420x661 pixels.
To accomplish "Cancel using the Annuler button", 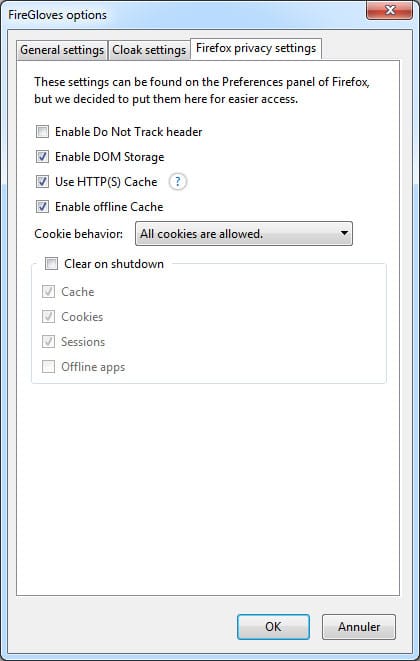I will (x=359, y=627).
